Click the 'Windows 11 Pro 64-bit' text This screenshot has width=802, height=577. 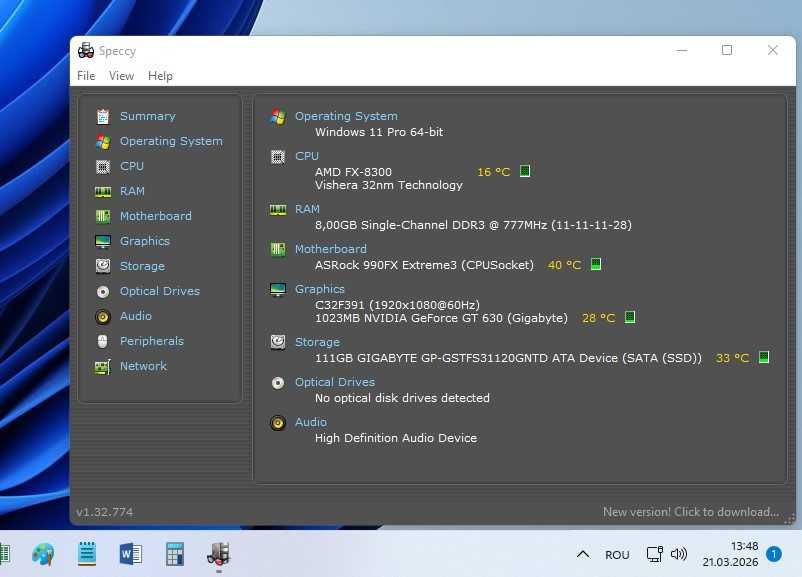pyautogui.click(x=379, y=132)
